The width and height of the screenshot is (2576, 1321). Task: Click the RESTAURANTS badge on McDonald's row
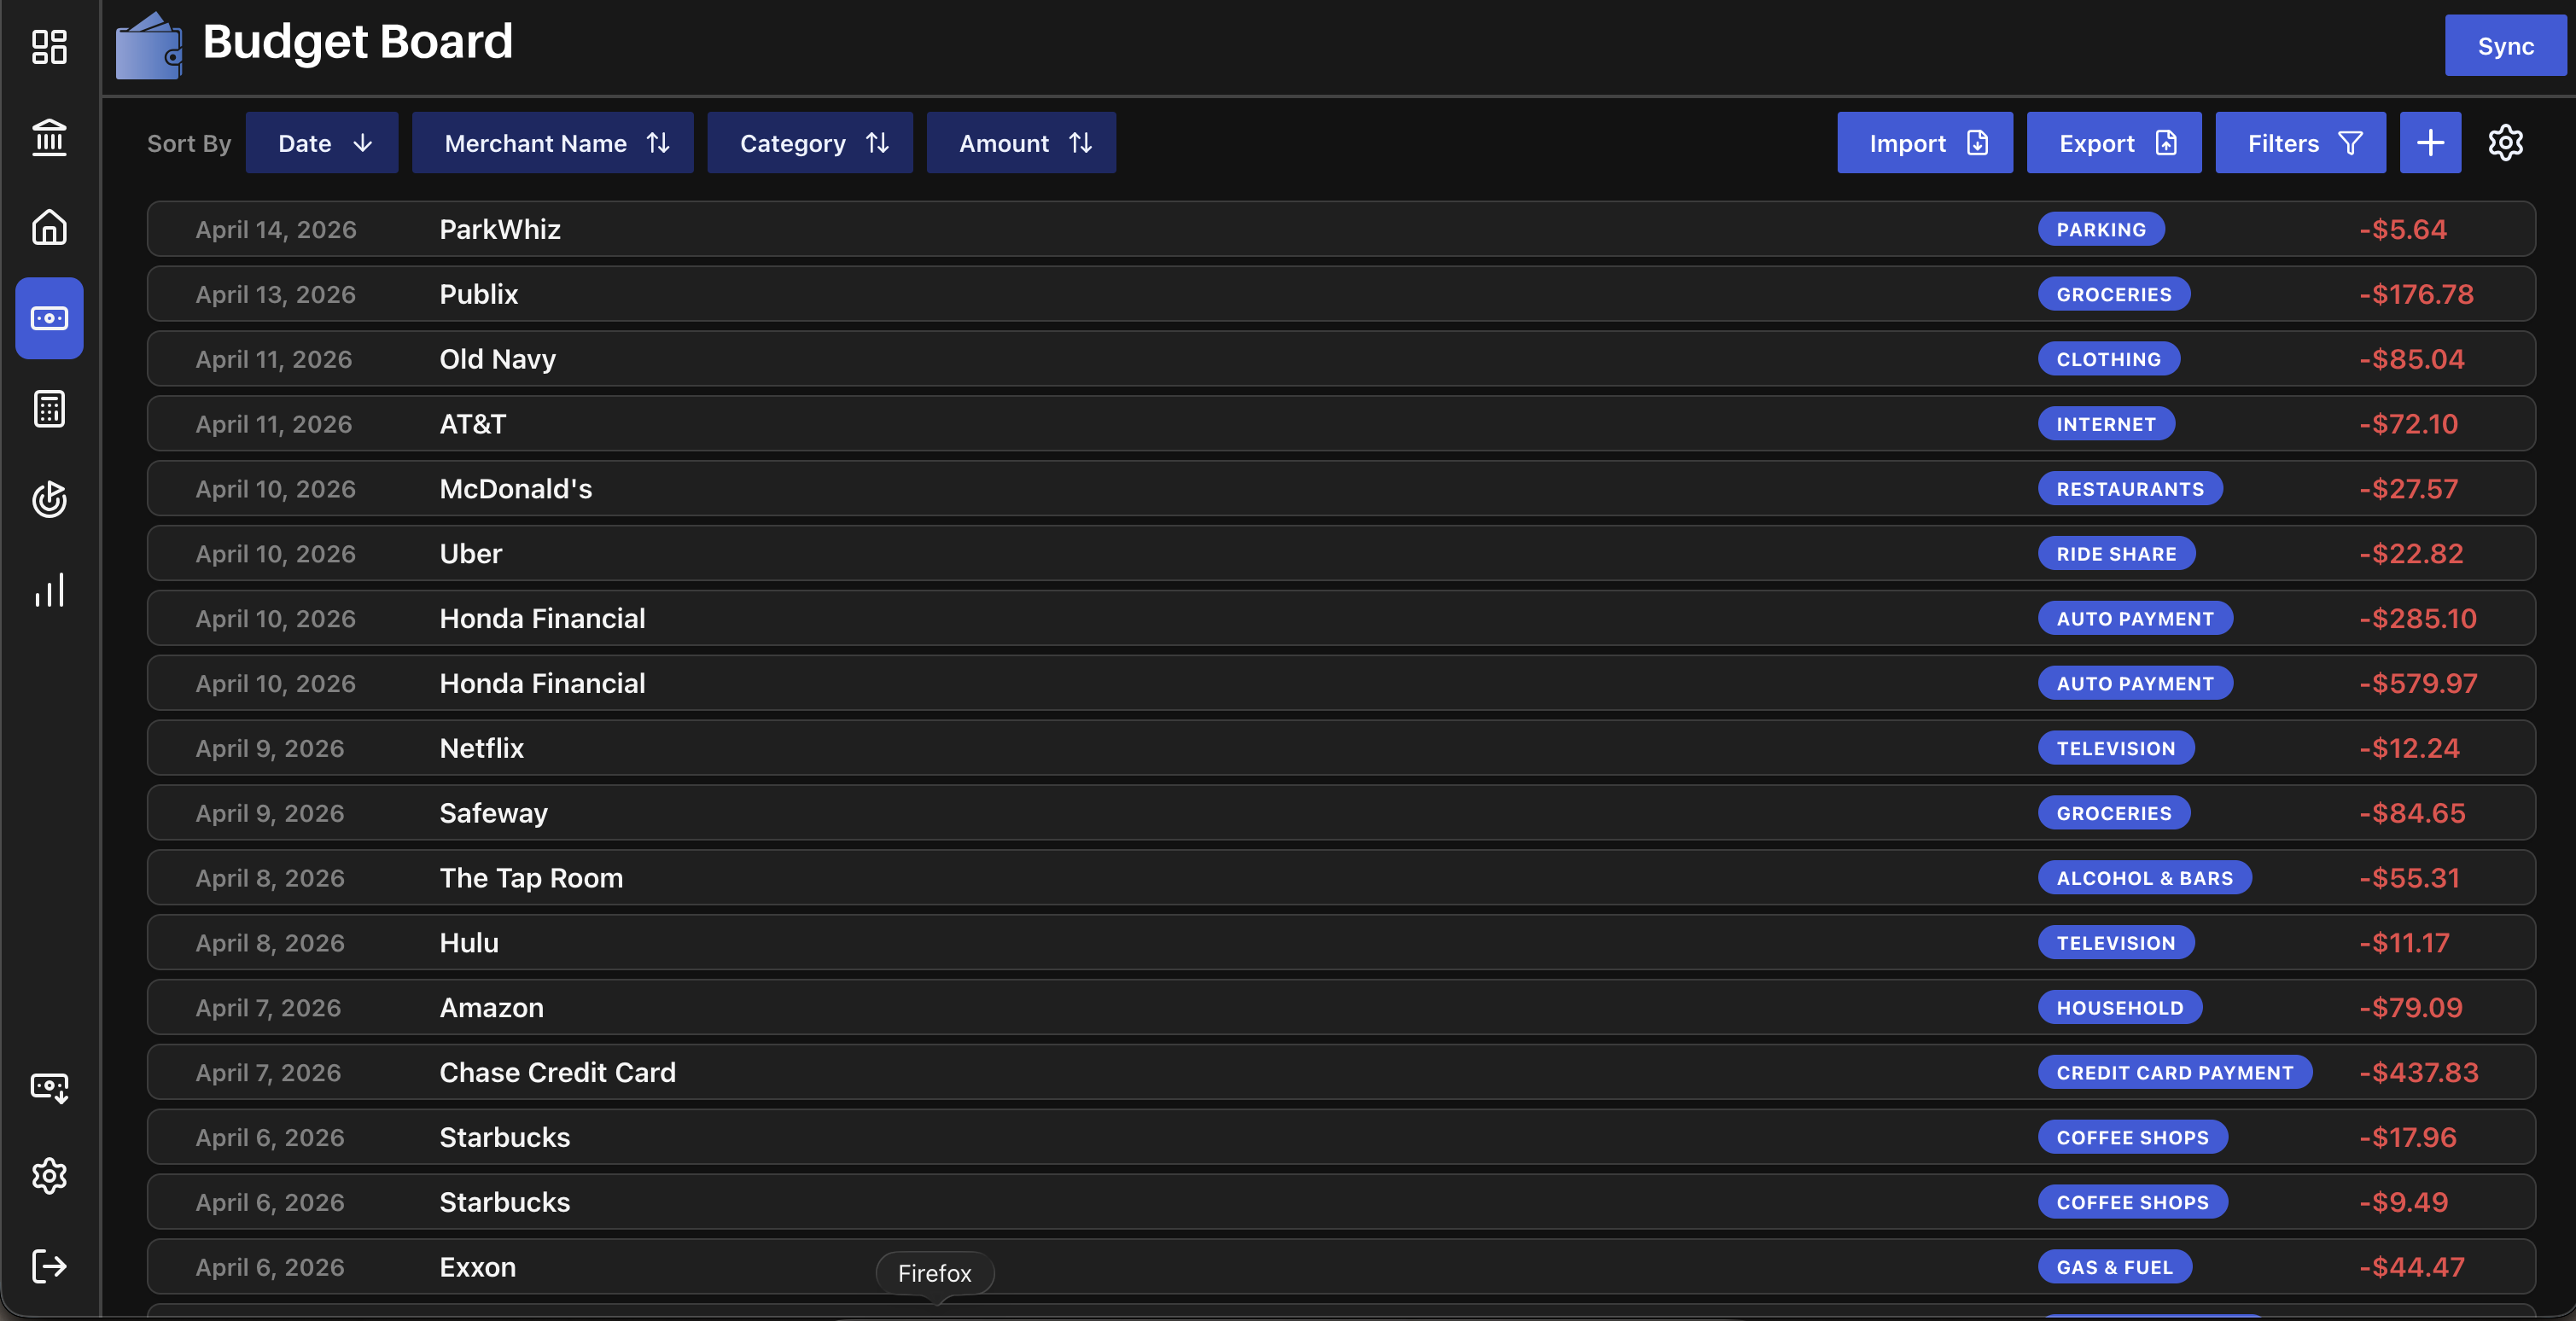pyautogui.click(x=2130, y=489)
